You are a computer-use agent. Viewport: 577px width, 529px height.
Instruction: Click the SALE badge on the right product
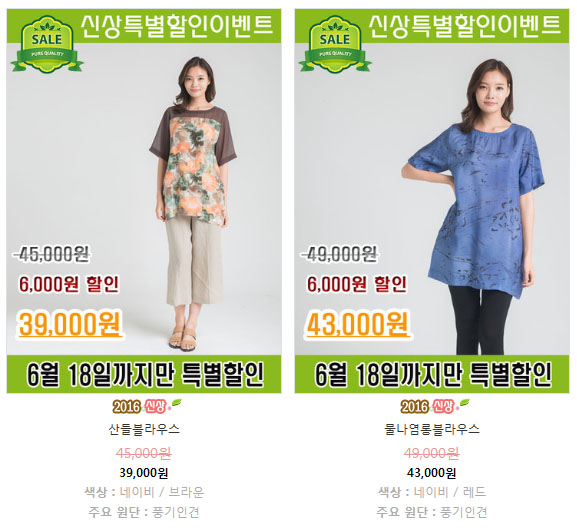tap(335, 44)
